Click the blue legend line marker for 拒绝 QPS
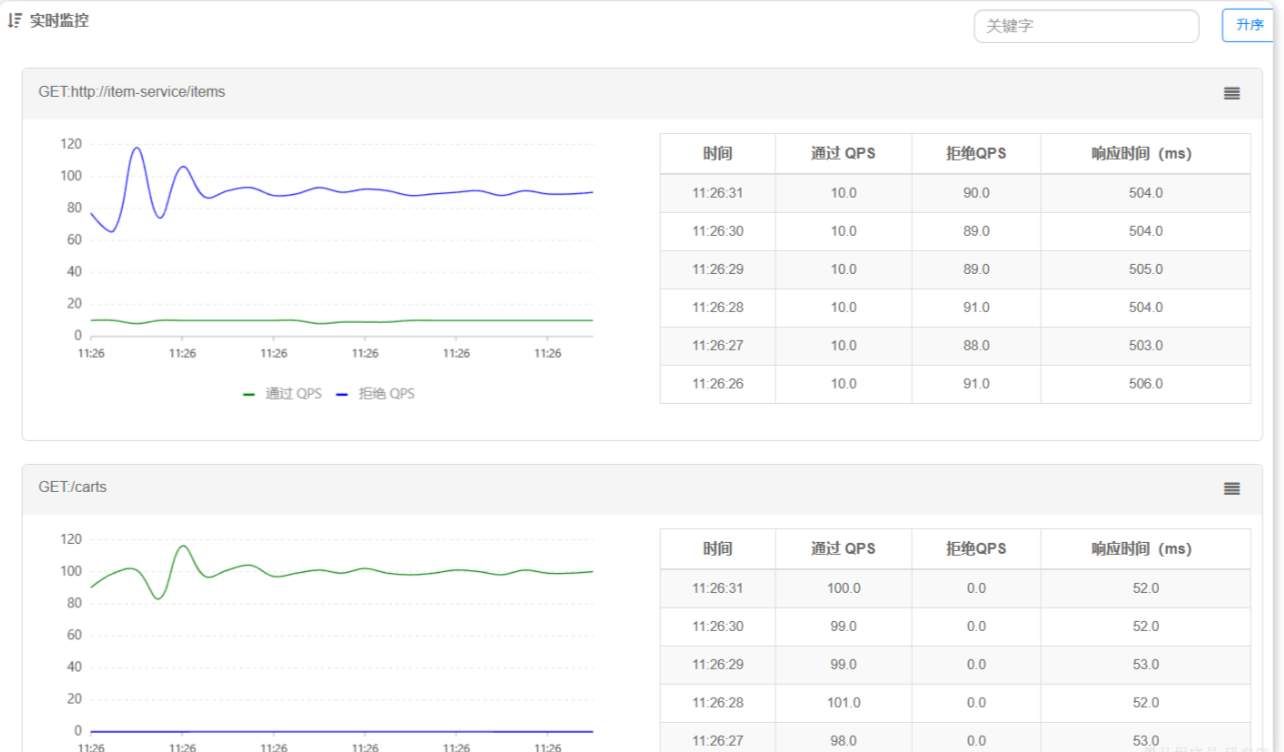This screenshot has height=752, width=1284. [x=342, y=395]
